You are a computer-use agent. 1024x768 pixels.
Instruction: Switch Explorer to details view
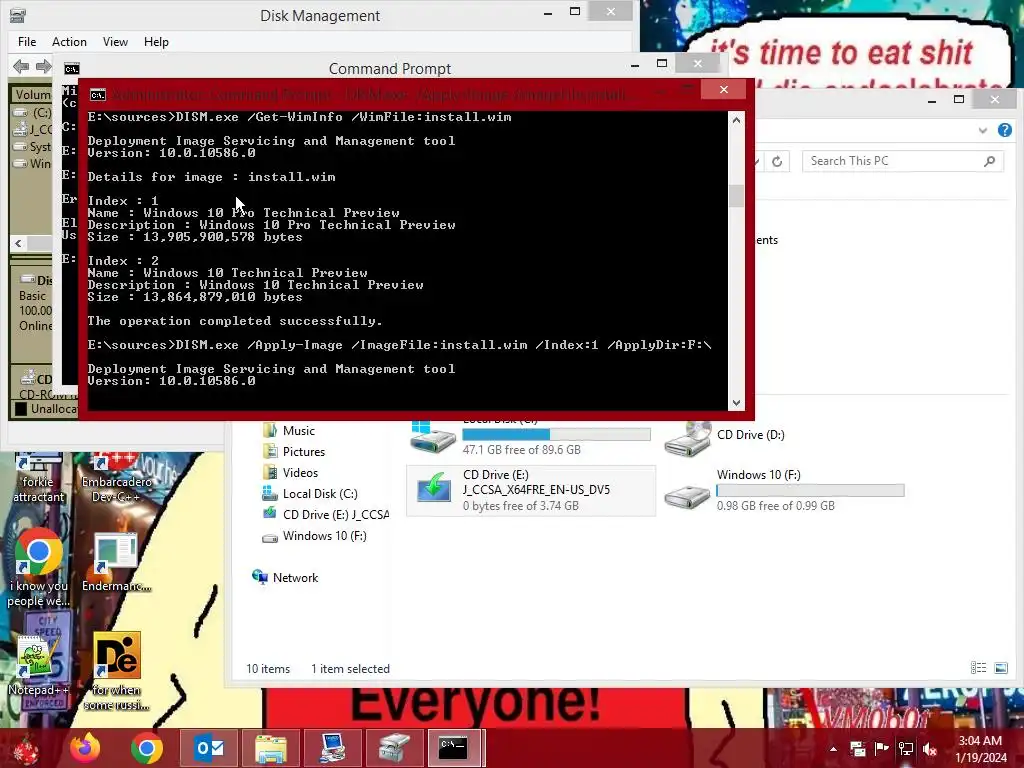(978, 667)
